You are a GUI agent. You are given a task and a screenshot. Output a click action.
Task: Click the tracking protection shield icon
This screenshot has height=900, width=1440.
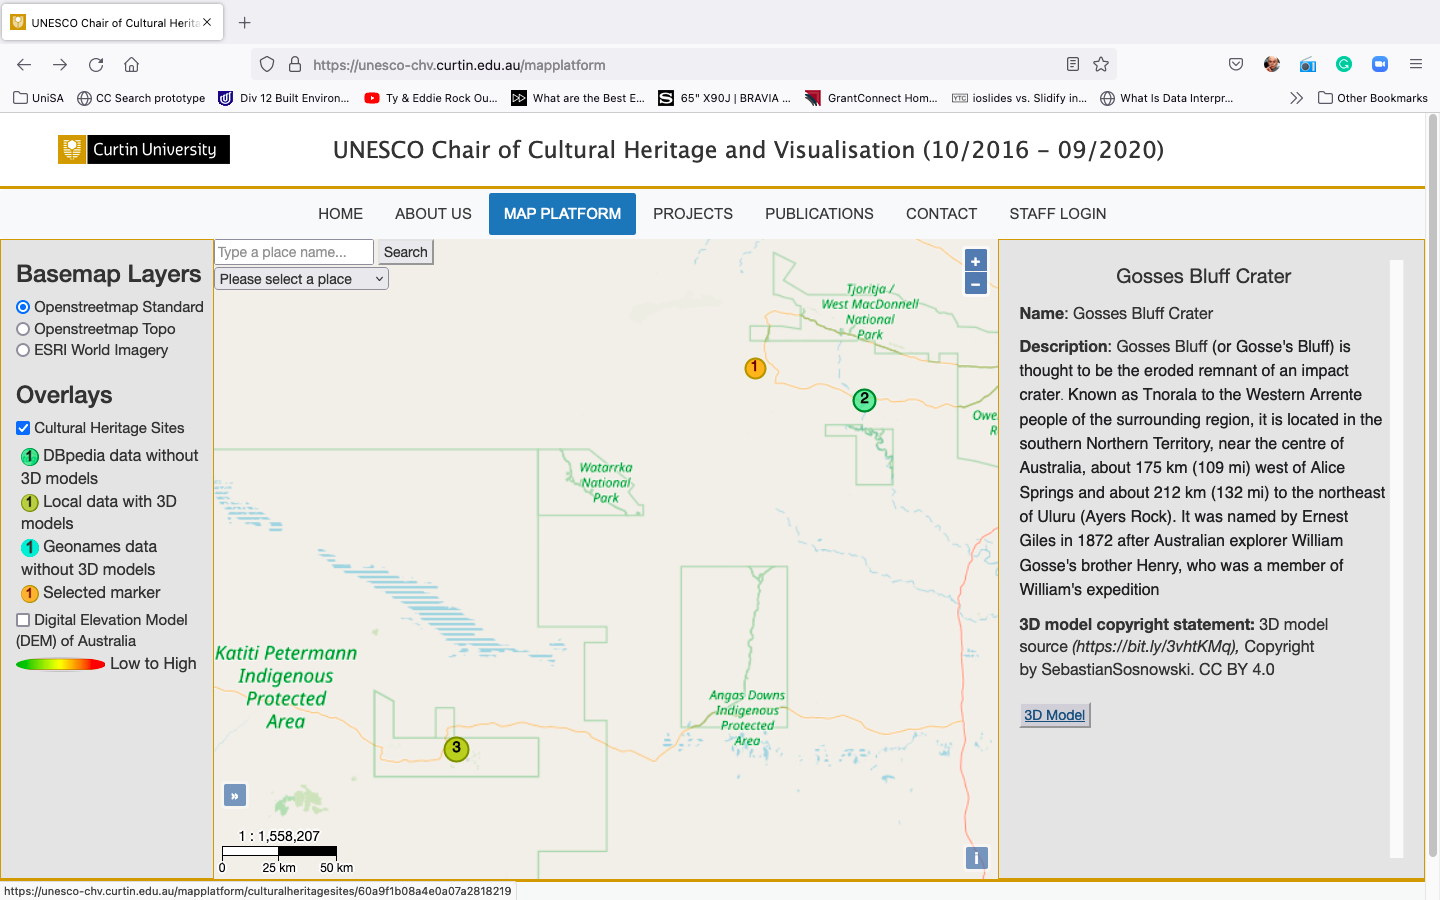click(267, 65)
